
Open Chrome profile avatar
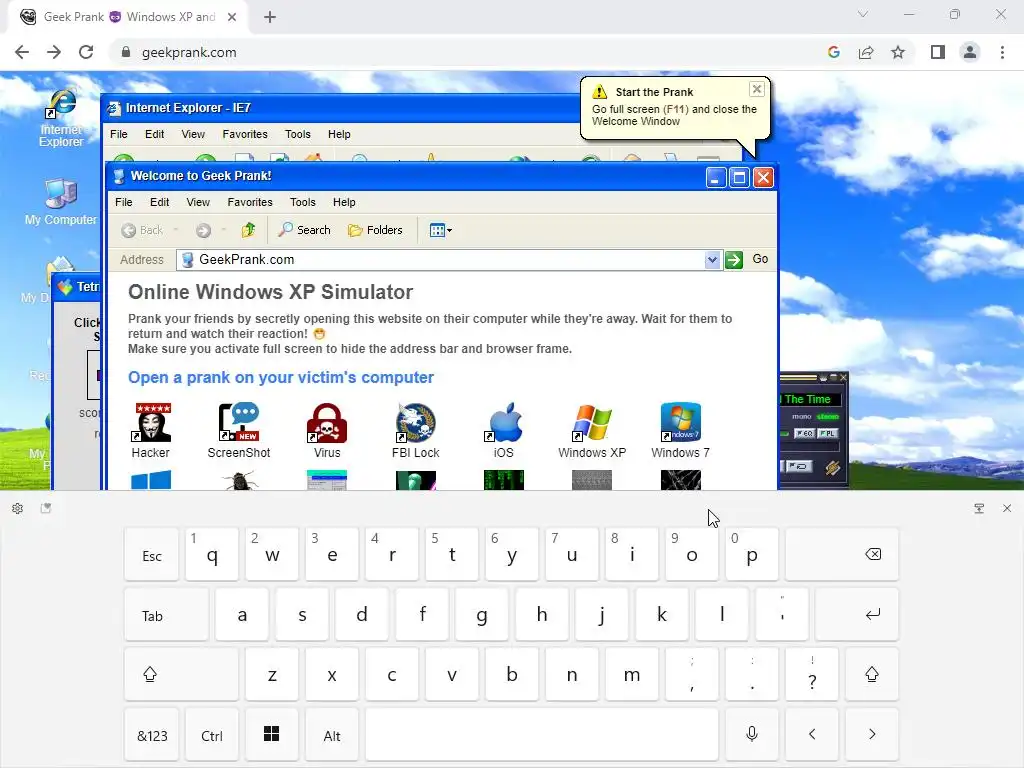pyautogui.click(x=970, y=52)
